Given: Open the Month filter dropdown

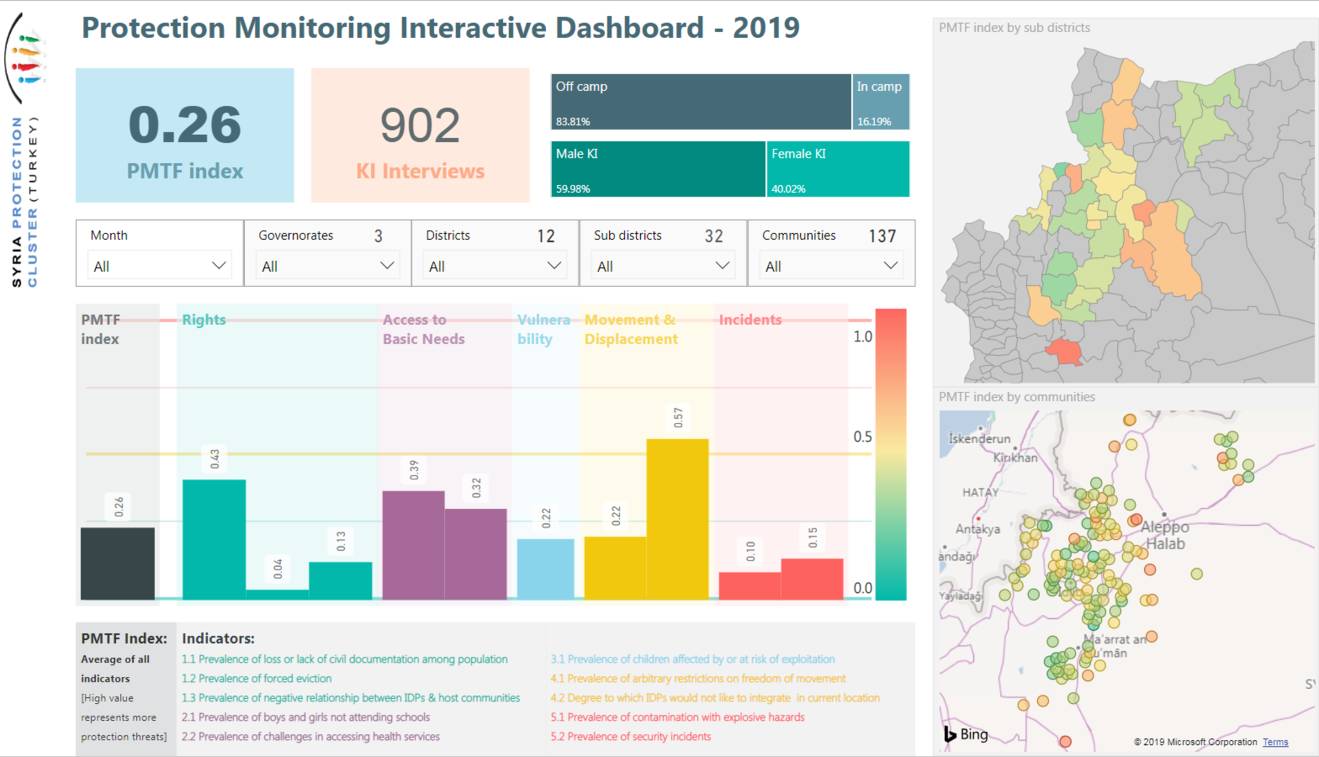Looking at the screenshot, I should pyautogui.click(x=159, y=266).
